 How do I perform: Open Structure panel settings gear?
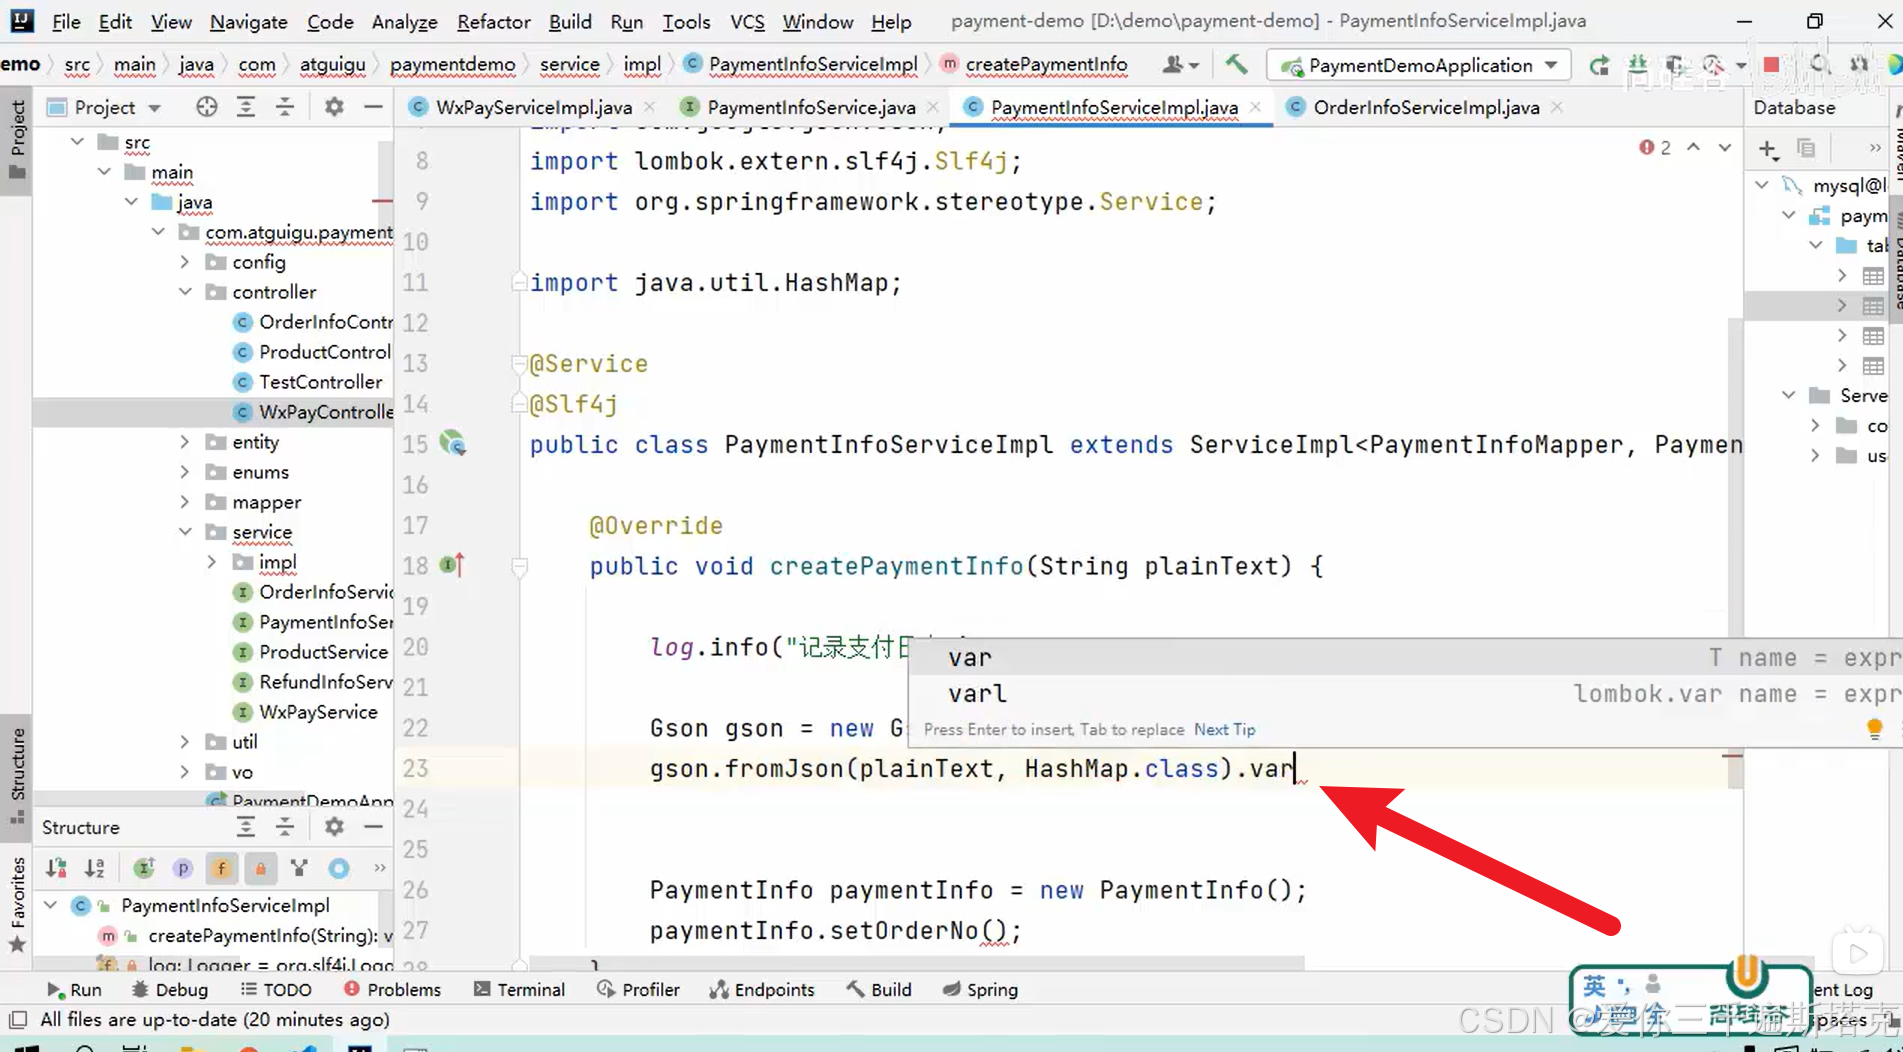click(334, 827)
